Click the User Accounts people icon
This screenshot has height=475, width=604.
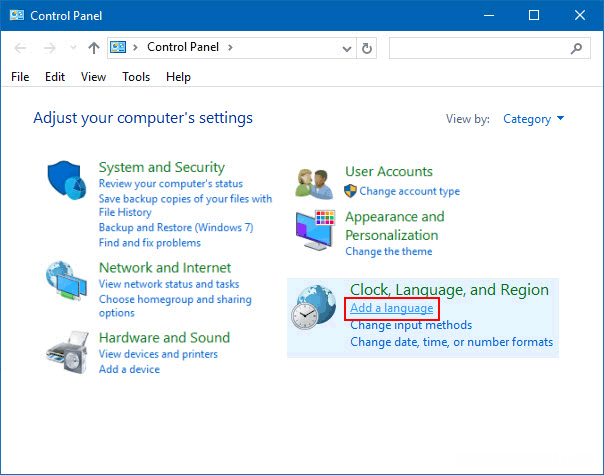314,184
